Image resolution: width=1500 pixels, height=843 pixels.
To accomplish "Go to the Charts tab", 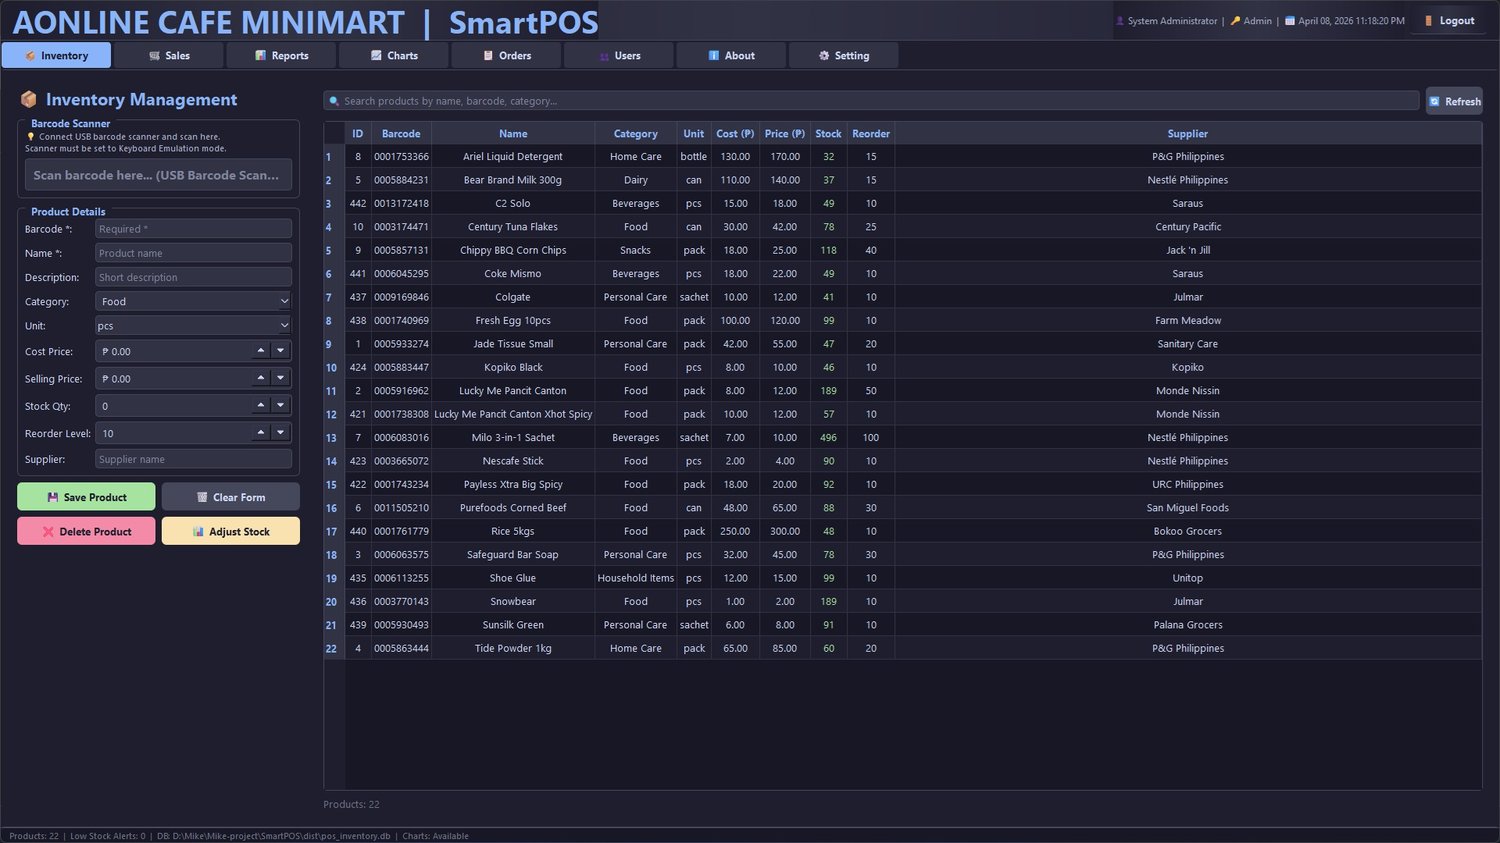I will click(394, 55).
